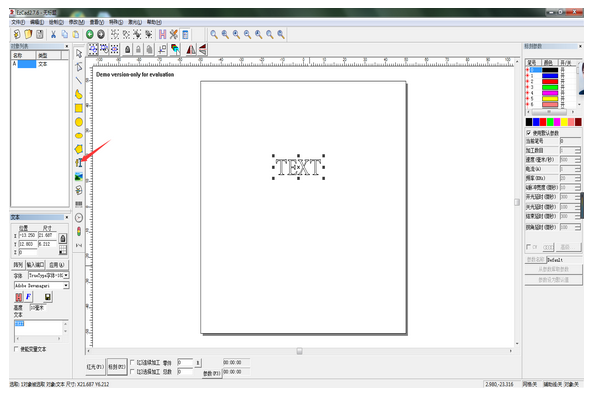Open the Edit menu
Image resolution: width=593 pixels, height=395 pixels.
tap(37, 22)
